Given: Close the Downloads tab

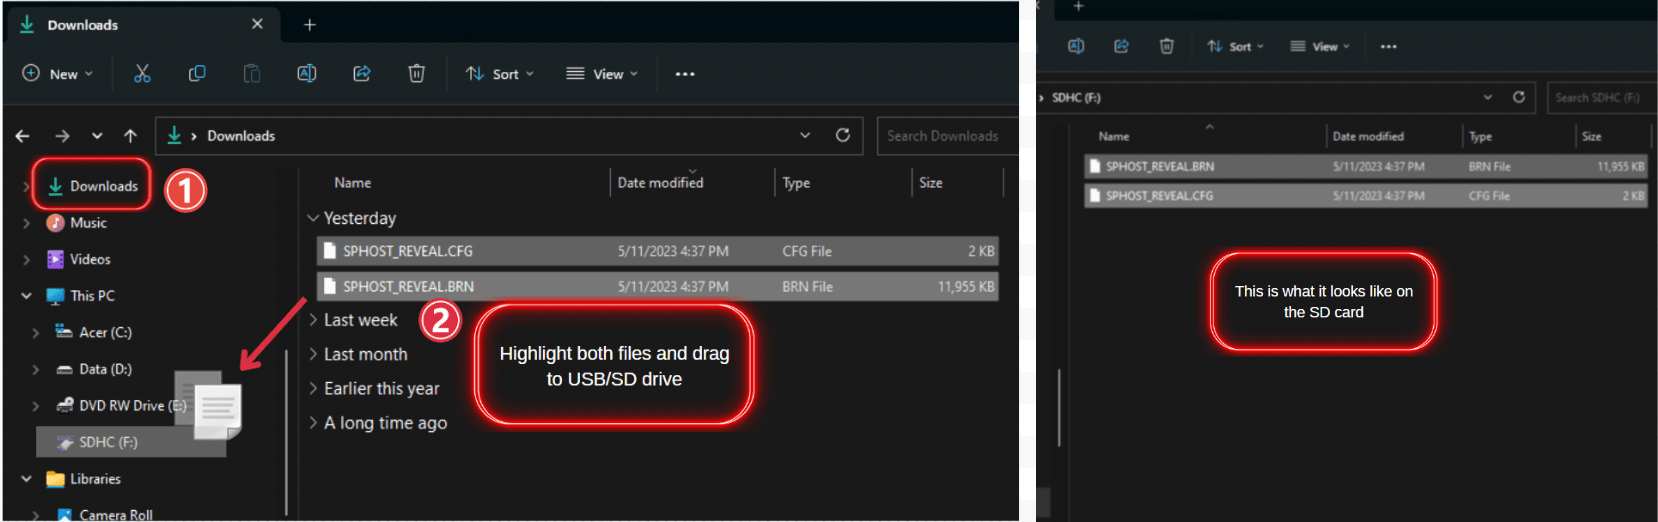Looking at the screenshot, I should click(257, 24).
